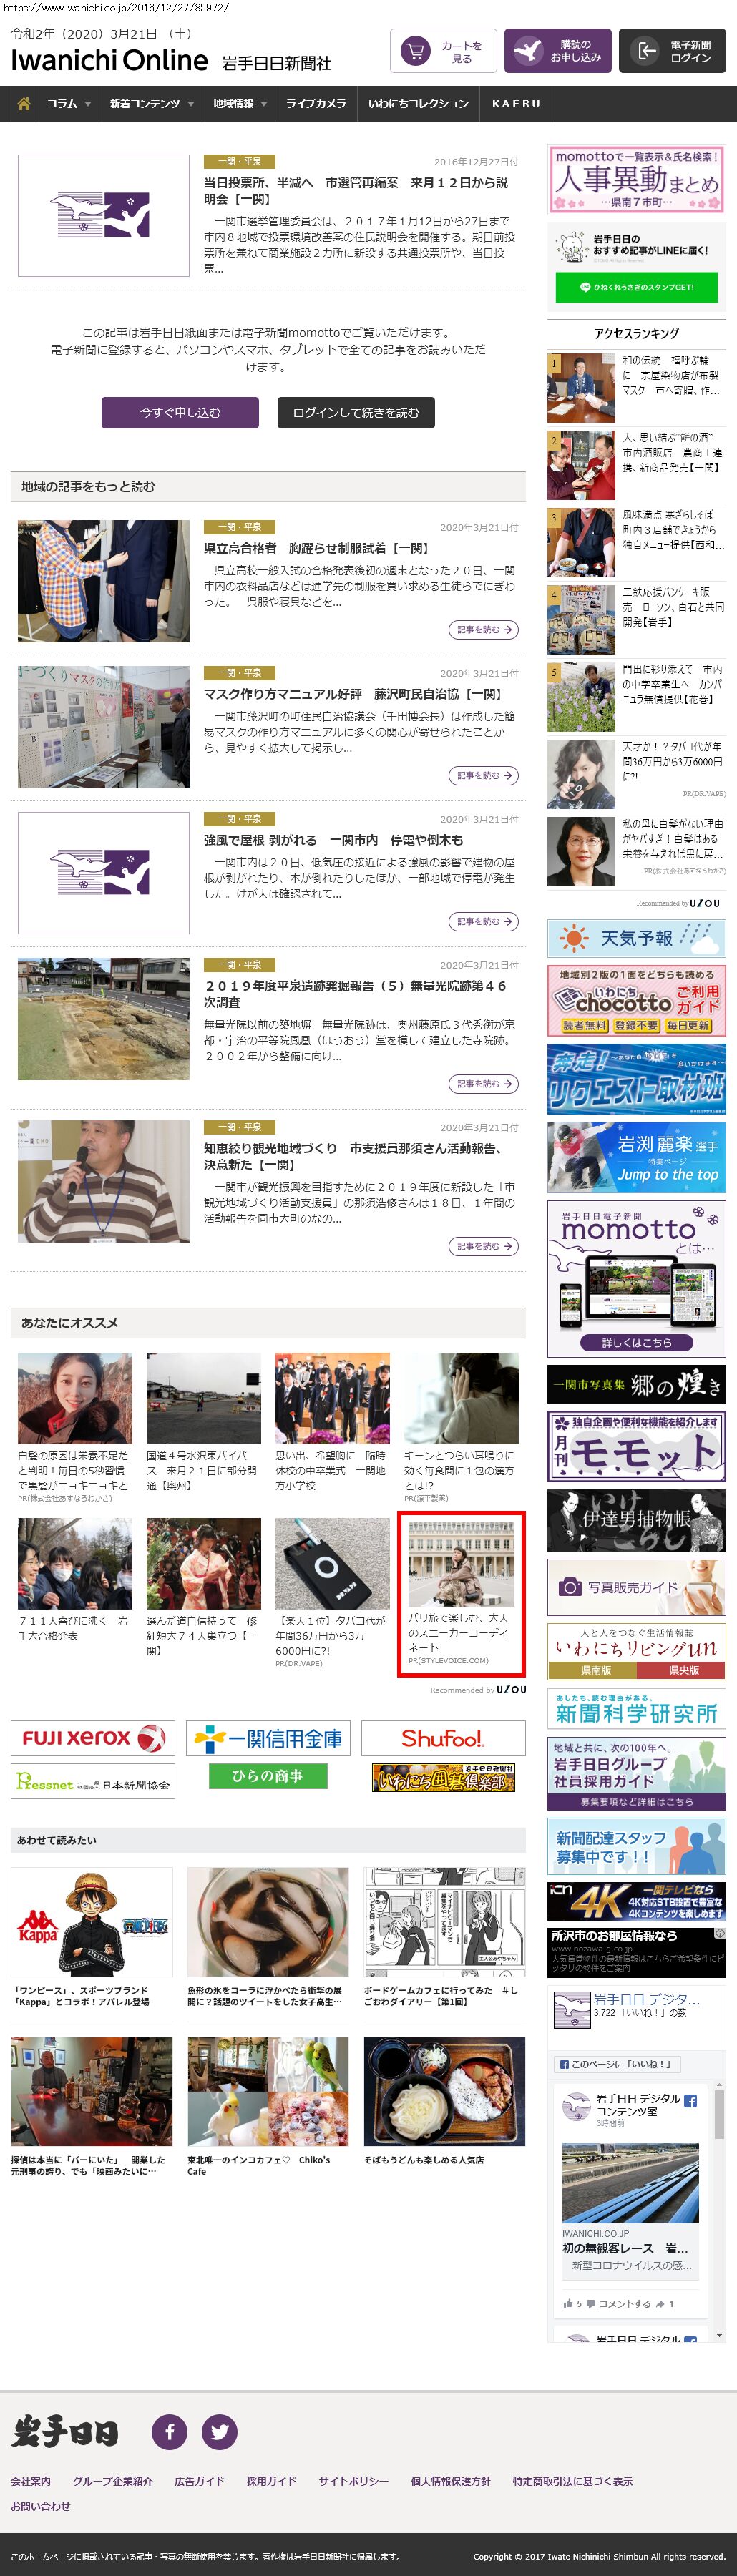Viewport: 737px width, 2576px height.
Task: Click the ひらの商事 green banner
Action: [267, 1775]
